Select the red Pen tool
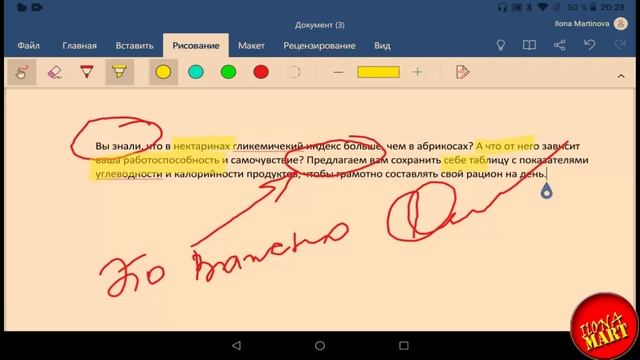Screen dimensions: 640x360 (x=87, y=72)
